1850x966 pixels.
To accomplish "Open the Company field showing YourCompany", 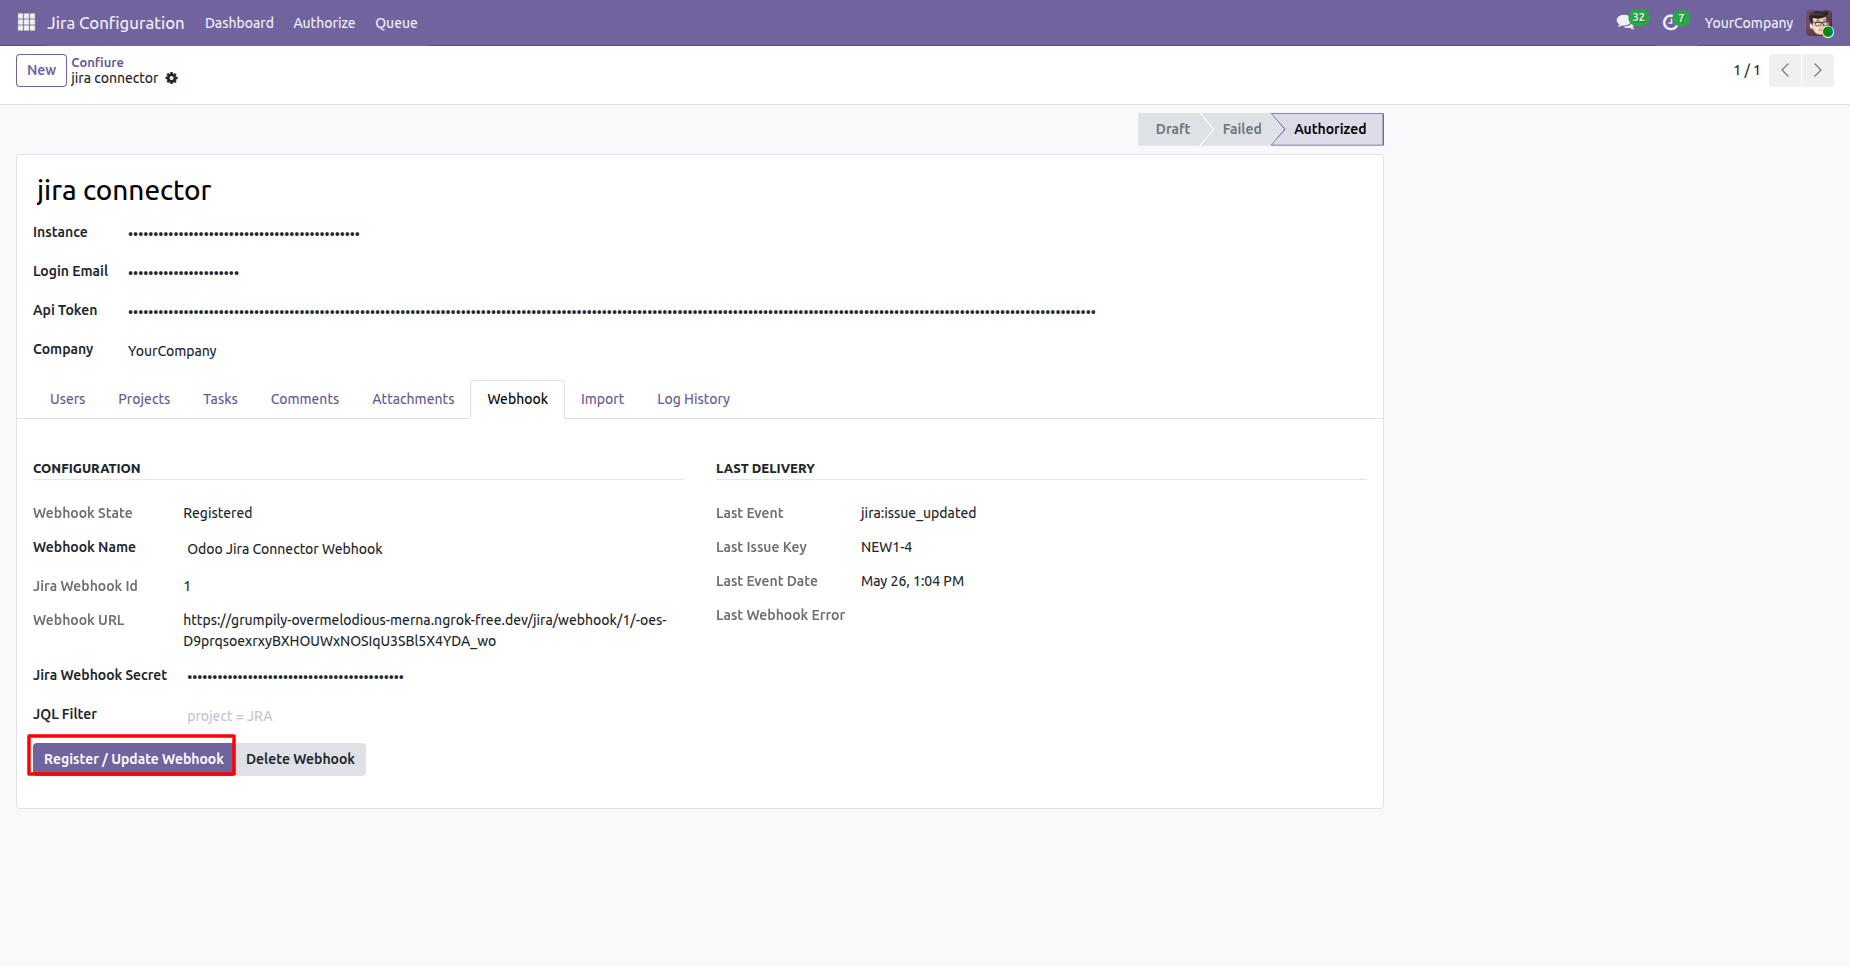I will coord(172,351).
